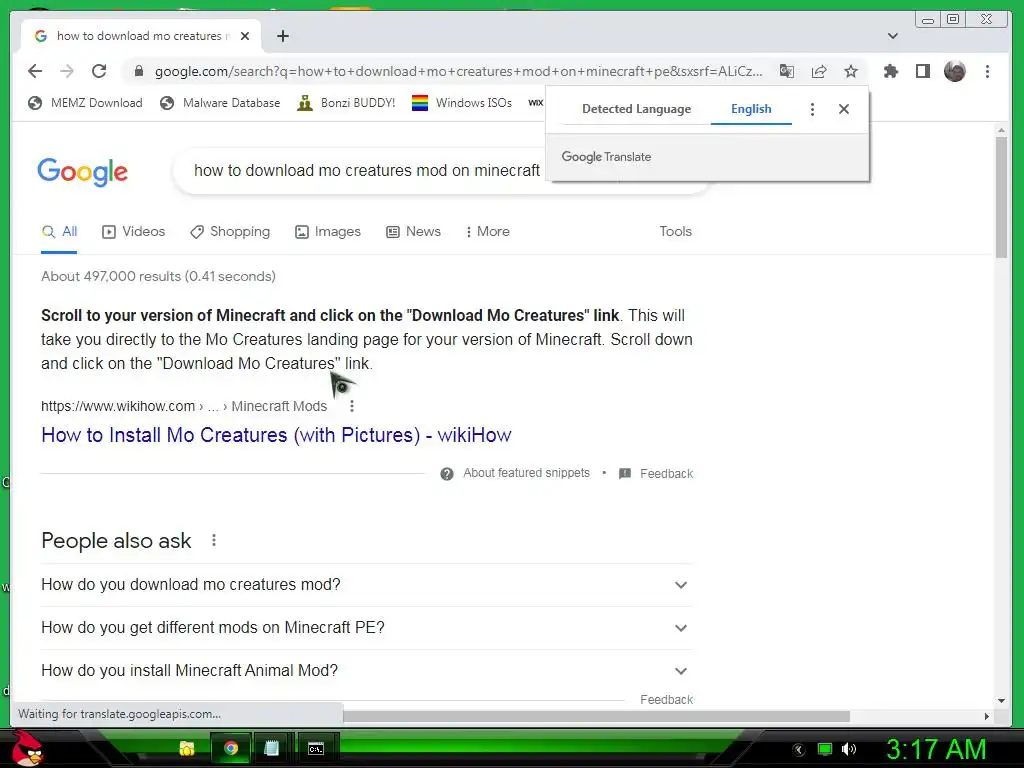Open the Chrome profile avatar

tap(955, 71)
